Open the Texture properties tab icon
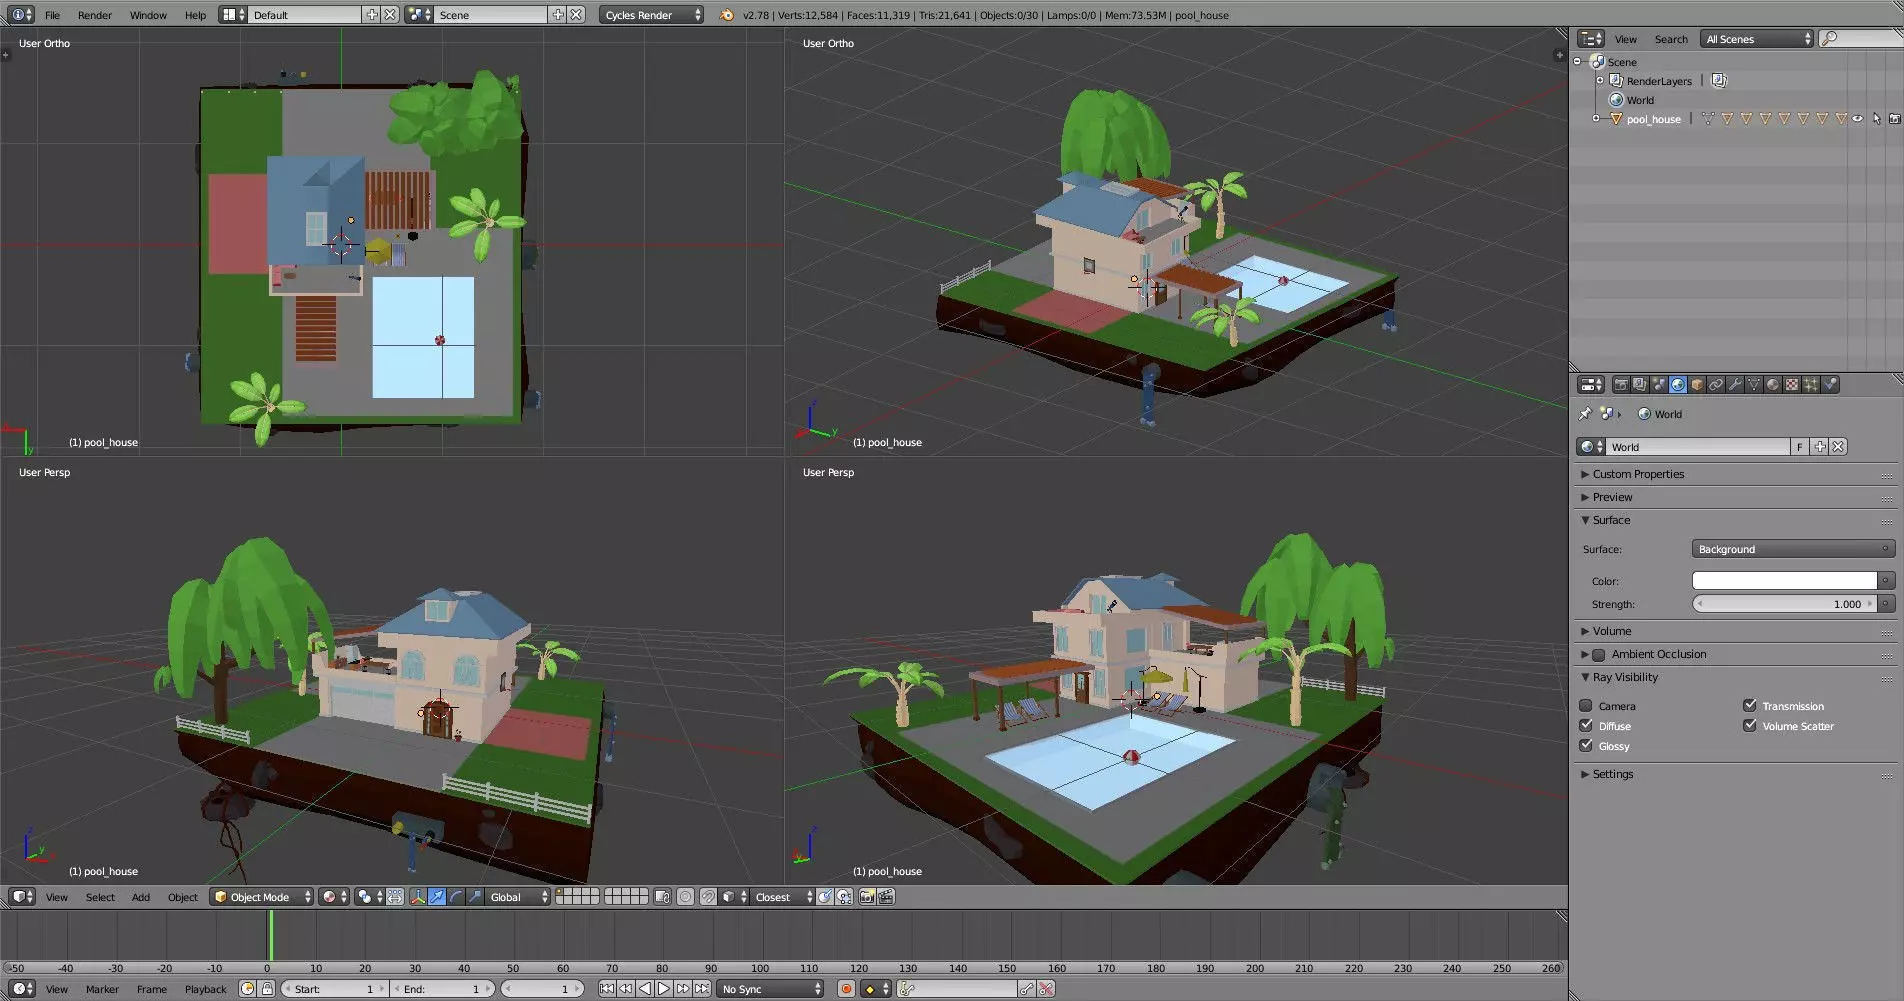The width and height of the screenshot is (1904, 1001). [1792, 385]
